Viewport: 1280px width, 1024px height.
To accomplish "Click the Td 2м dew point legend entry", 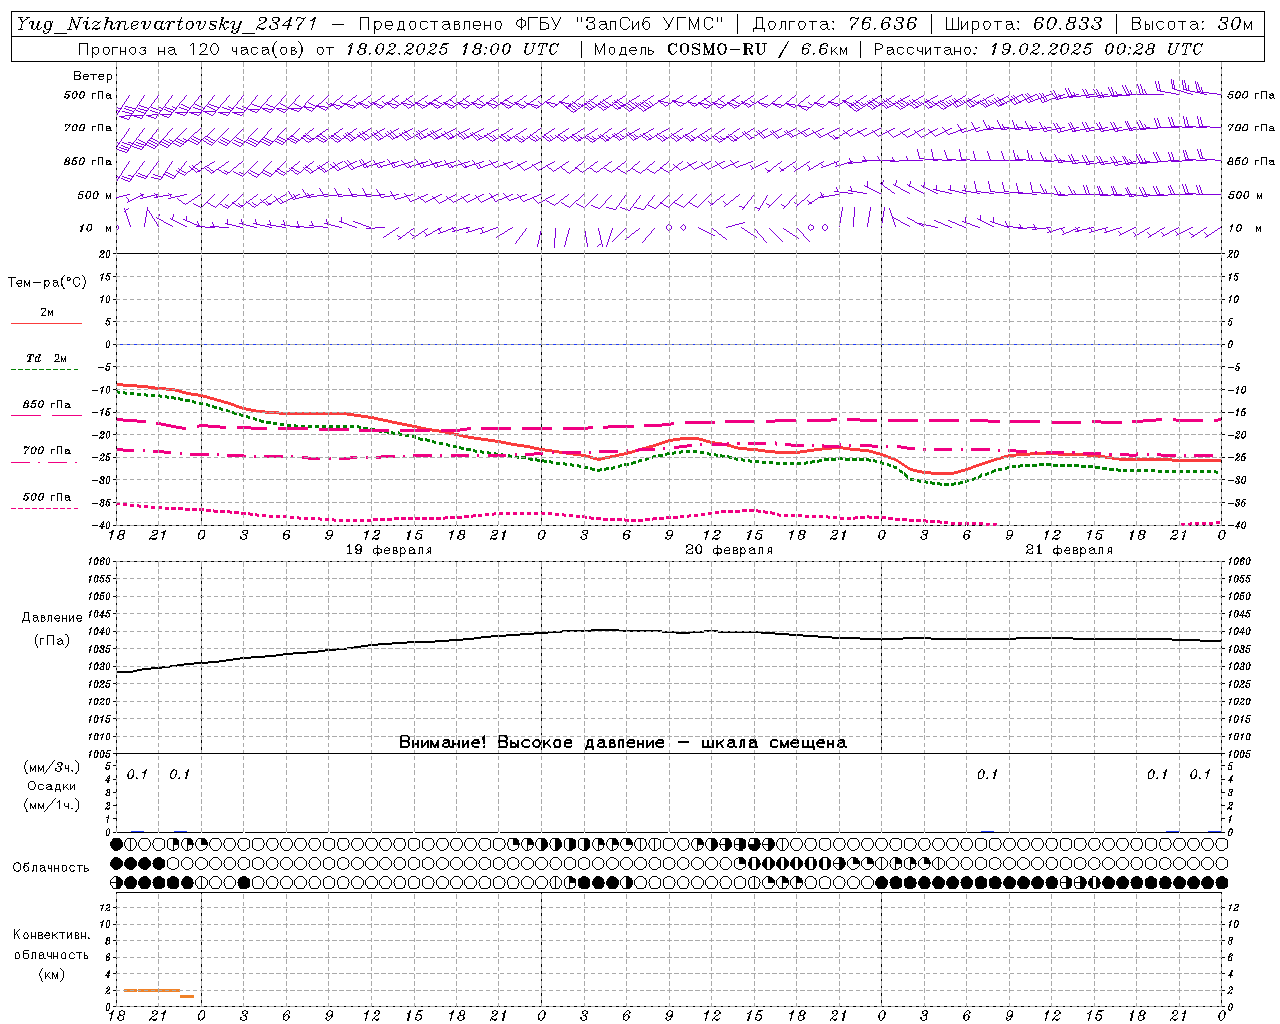I will (x=46, y=358).
